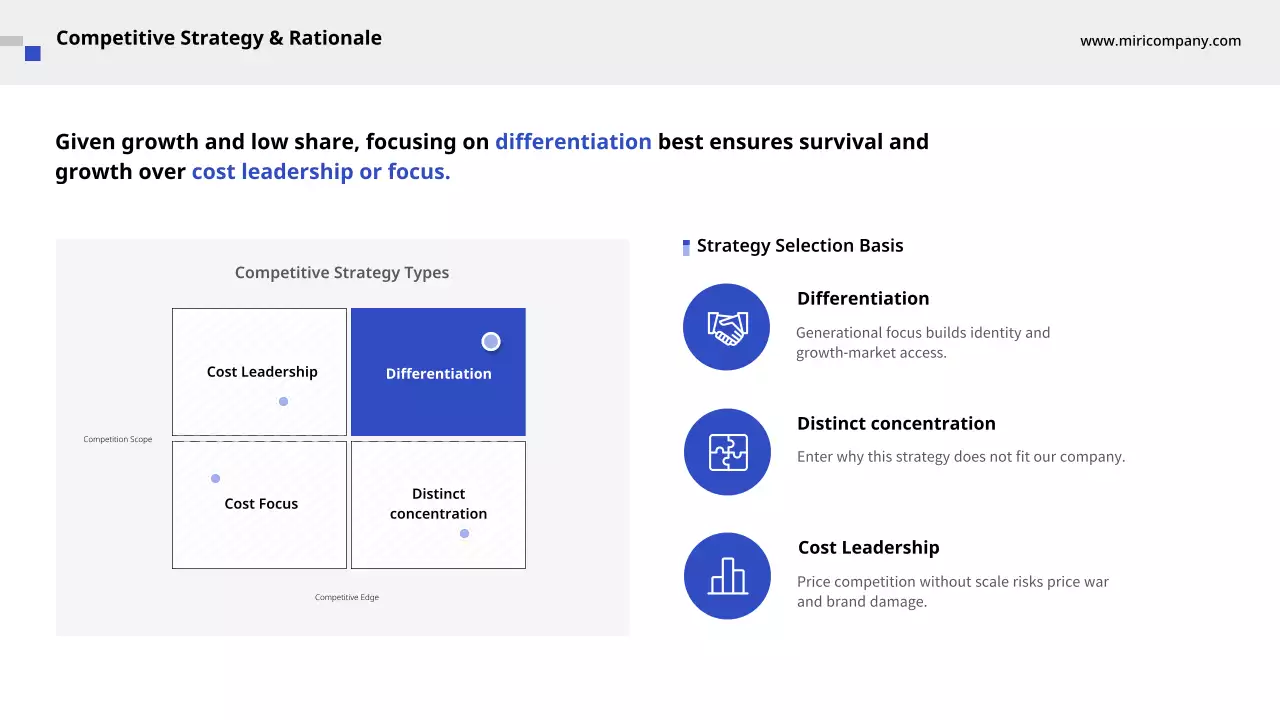Click the "Competitive Edge" axis label
This screenshot has height=720, width=1280.
347,597
